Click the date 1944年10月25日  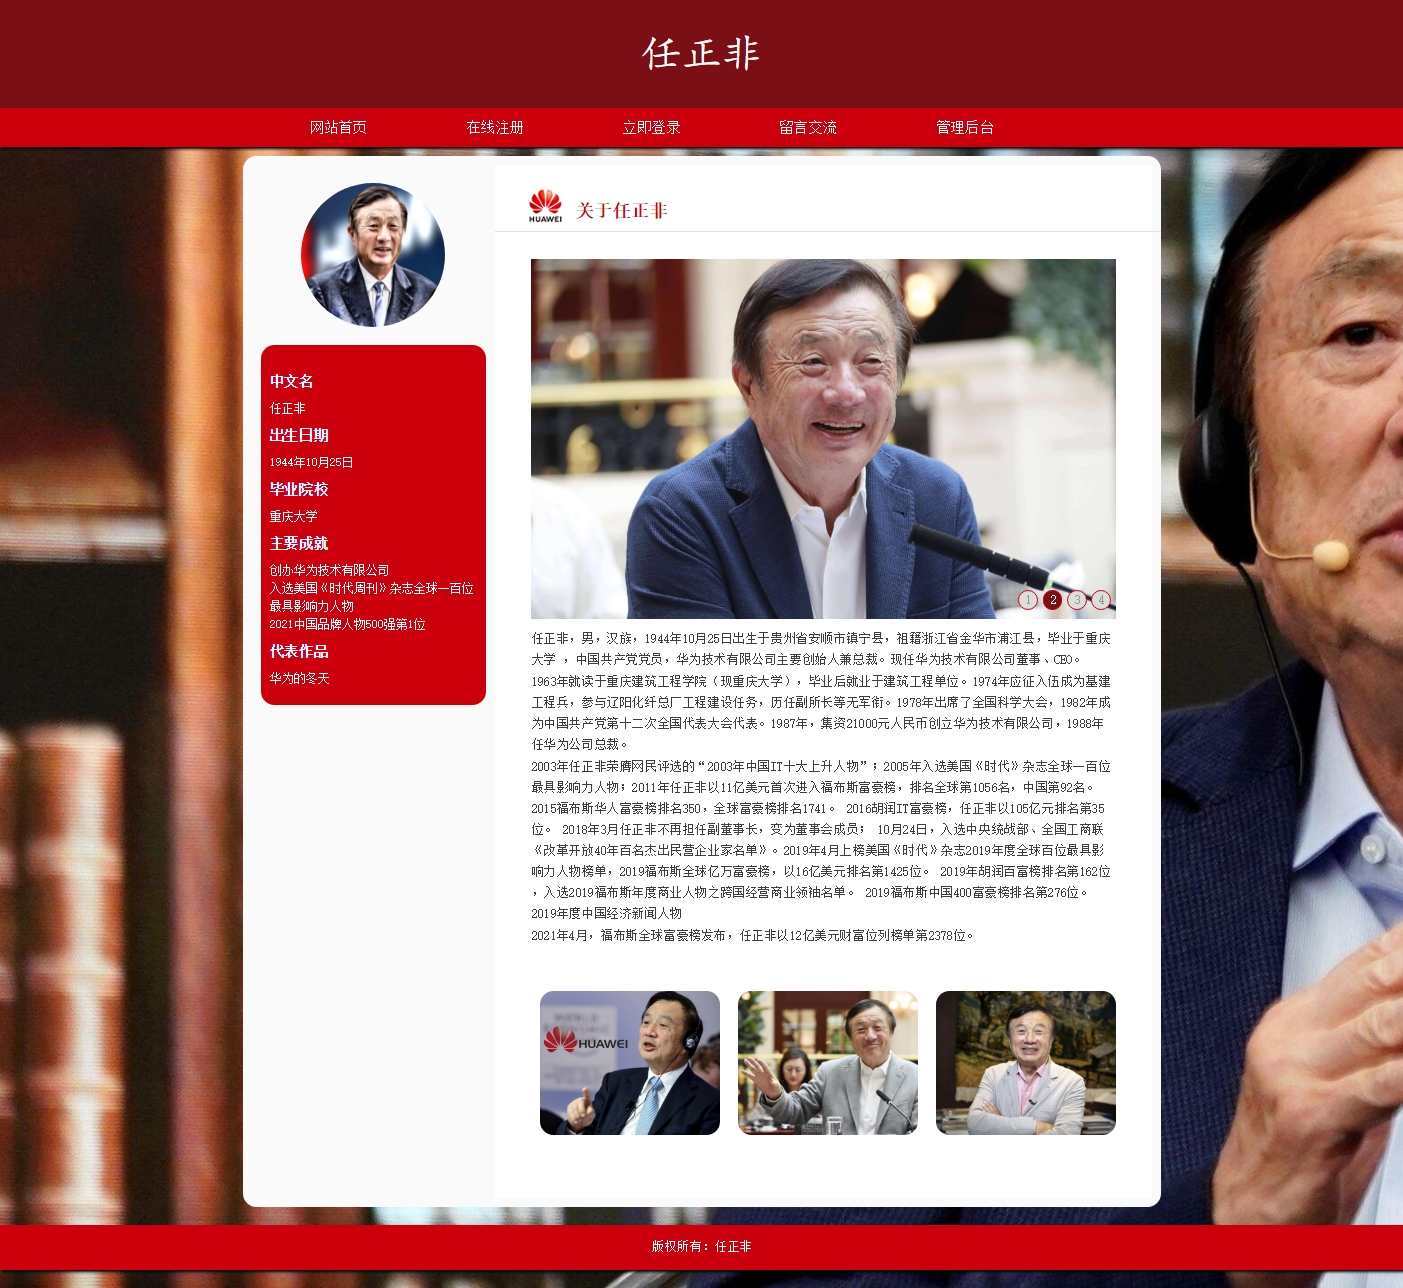311,462
